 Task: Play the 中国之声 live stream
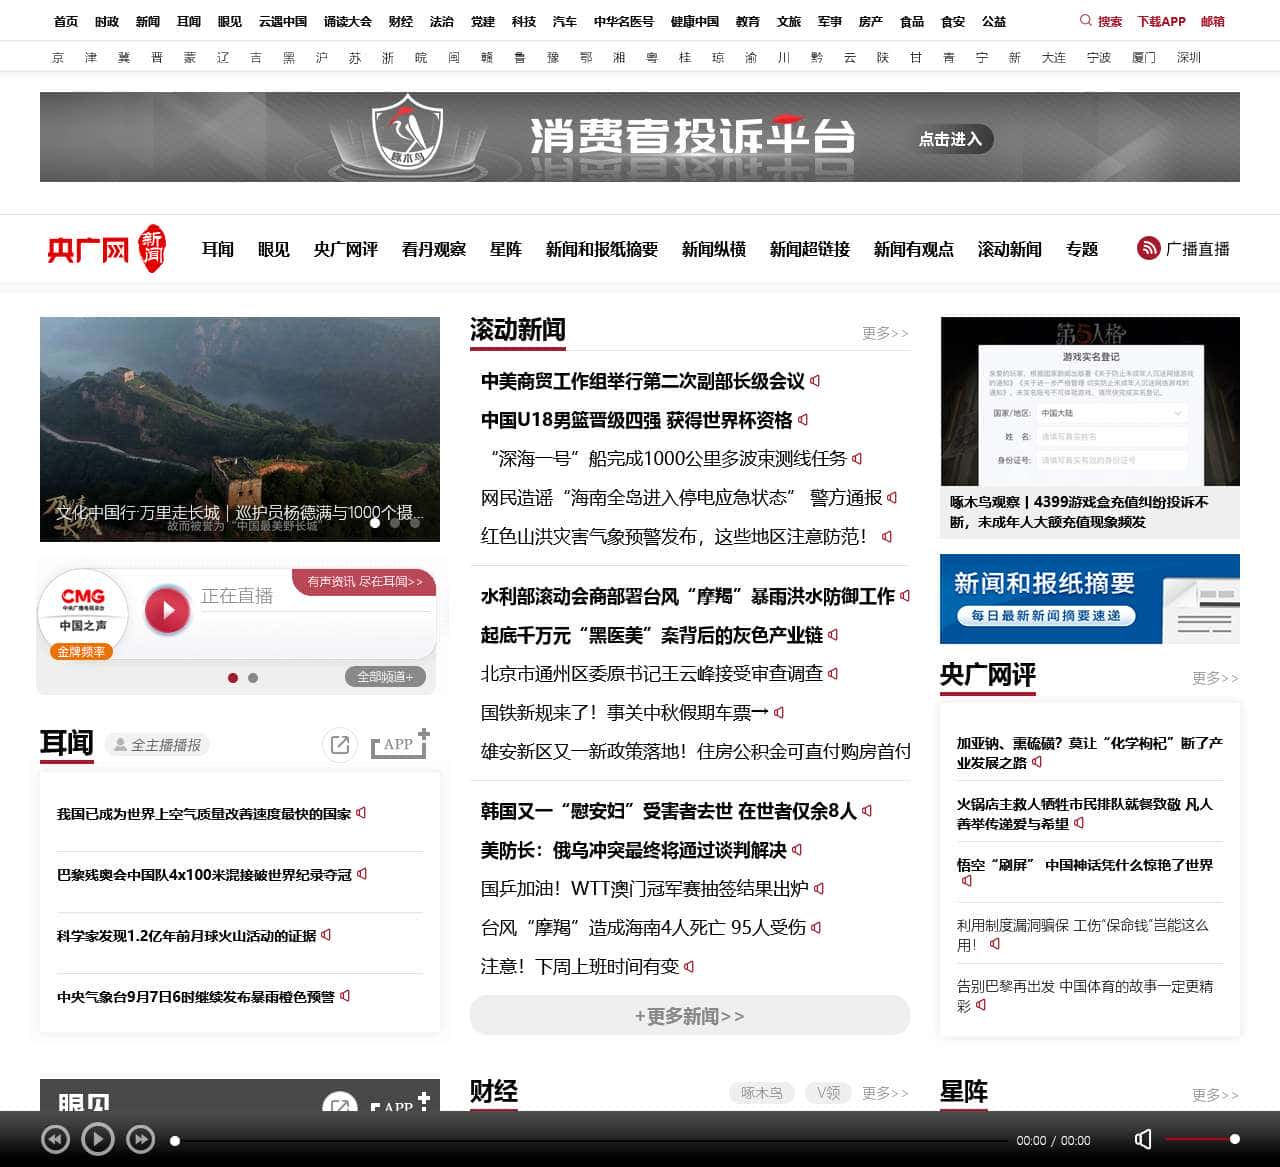point(168,610)
